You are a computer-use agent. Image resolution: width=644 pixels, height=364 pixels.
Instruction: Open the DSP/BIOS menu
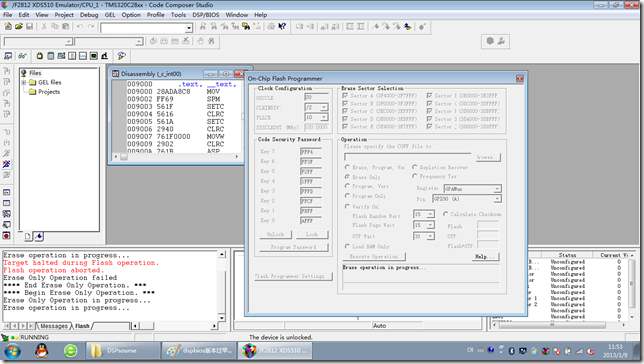coord(205,15)
